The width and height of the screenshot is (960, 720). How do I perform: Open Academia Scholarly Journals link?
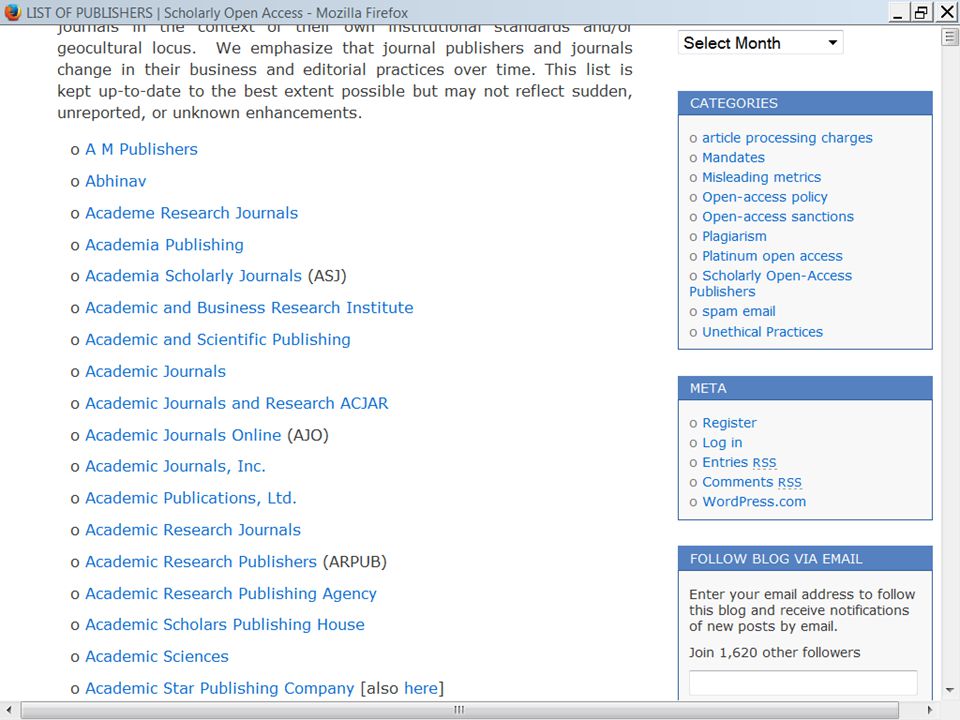pos(193,276)
